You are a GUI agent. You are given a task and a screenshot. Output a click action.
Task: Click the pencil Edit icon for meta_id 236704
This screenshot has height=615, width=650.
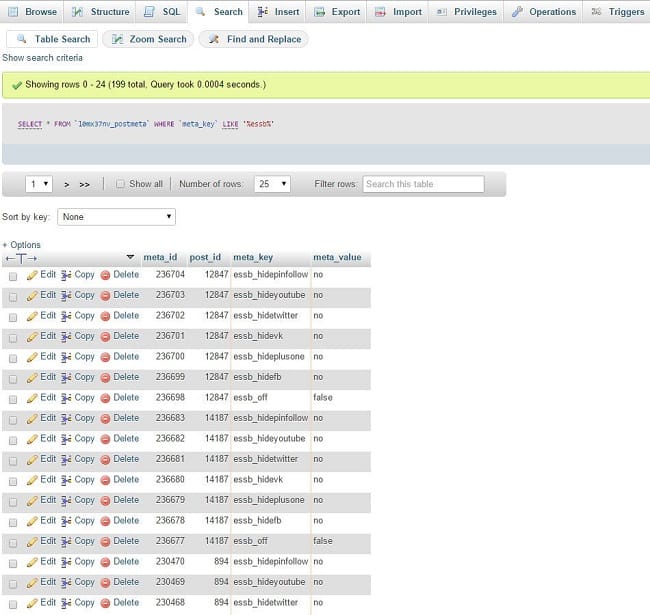[x=32, y=274]
